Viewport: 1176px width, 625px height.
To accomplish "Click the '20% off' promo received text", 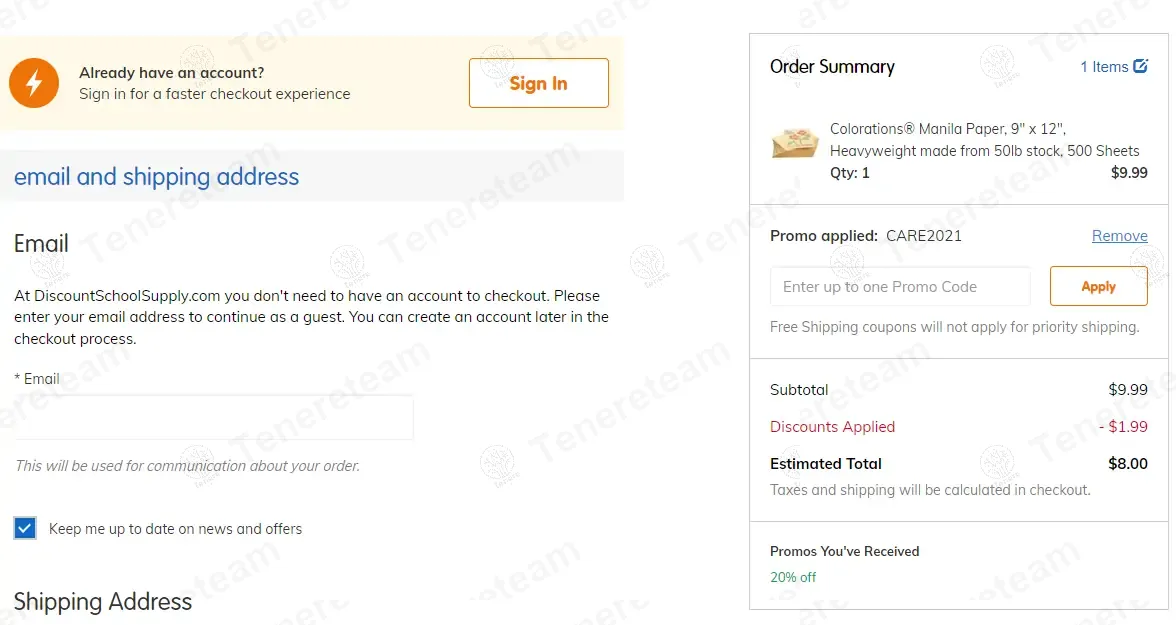I will [793, 577].
